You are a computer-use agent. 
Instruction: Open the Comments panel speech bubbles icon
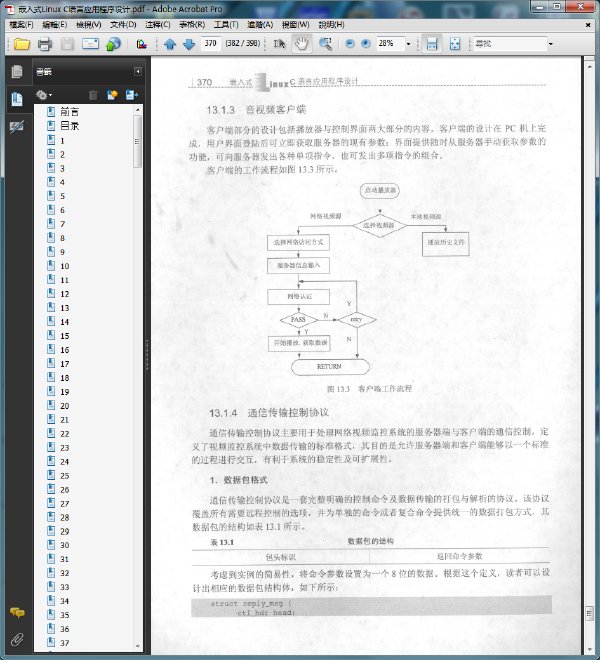point(17,612)
